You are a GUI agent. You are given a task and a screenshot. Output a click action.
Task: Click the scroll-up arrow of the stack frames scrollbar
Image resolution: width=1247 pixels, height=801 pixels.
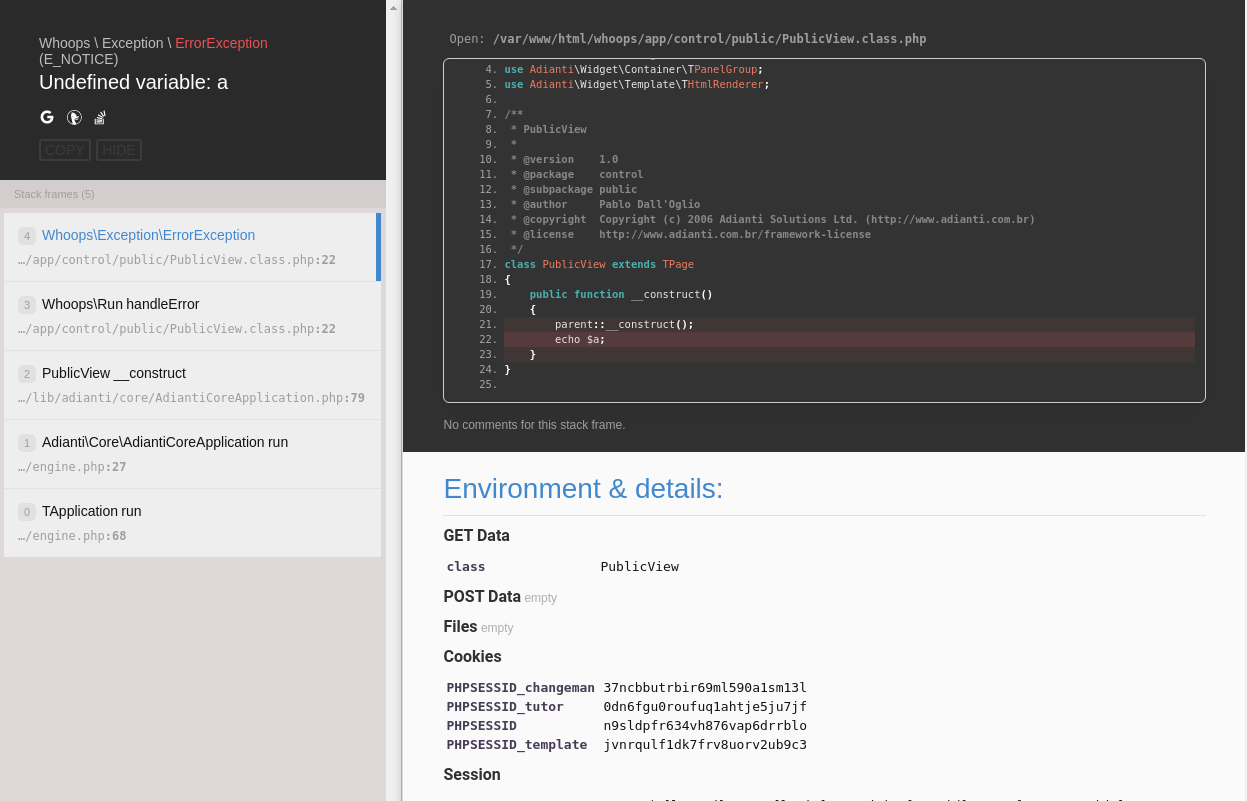pyautogui.click(x=393, y=7)
